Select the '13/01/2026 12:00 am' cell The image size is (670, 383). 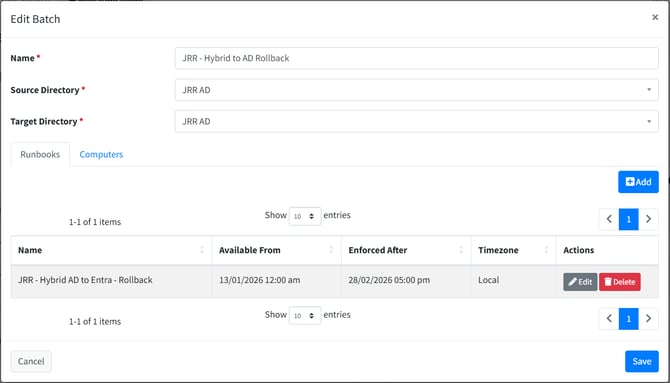(276, 281)
